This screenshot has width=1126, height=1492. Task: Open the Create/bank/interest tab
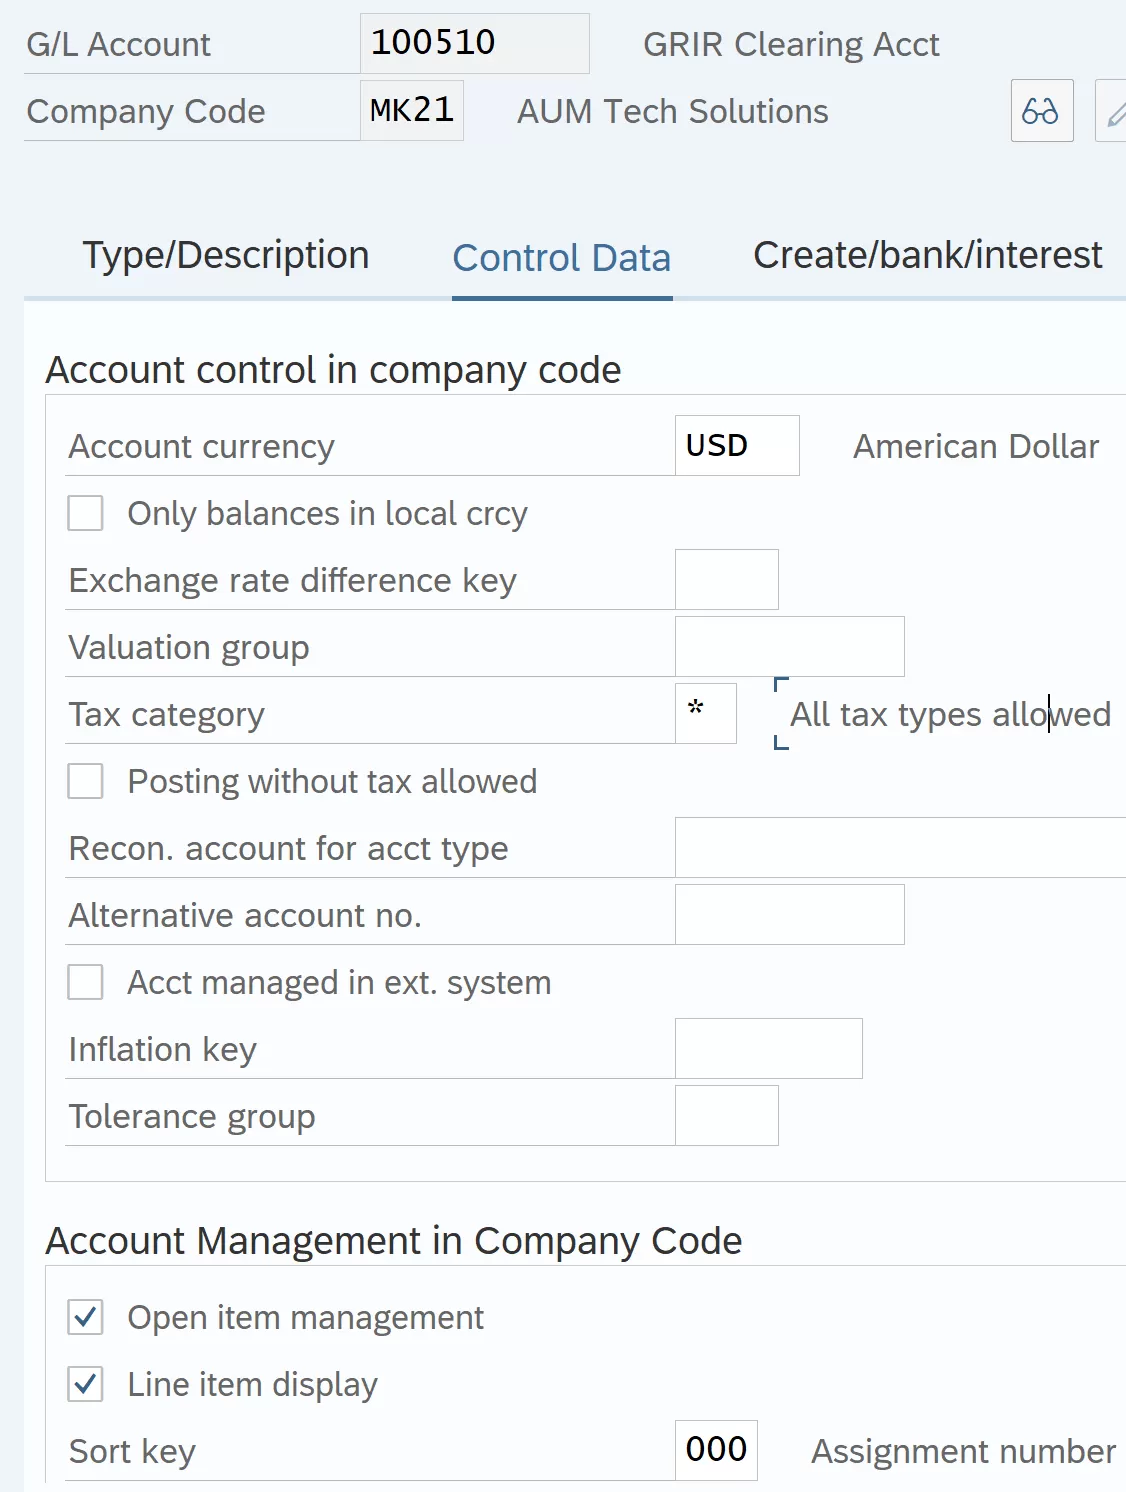[x=927, y=256]
